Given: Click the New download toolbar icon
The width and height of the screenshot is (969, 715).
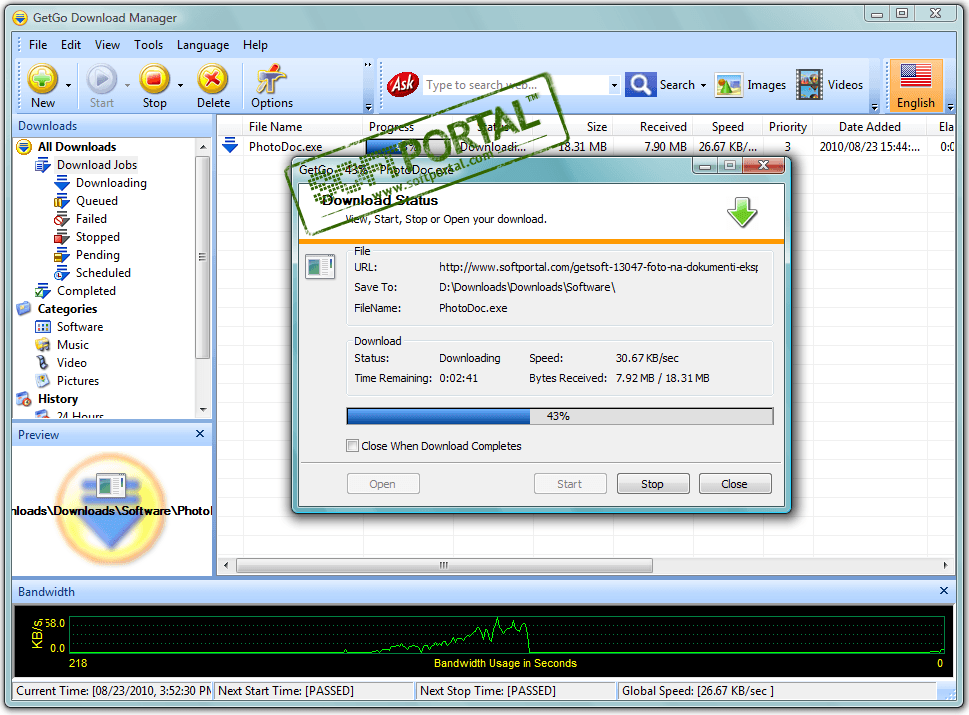Looking at the screenshot, I should (x=43, y=79).
